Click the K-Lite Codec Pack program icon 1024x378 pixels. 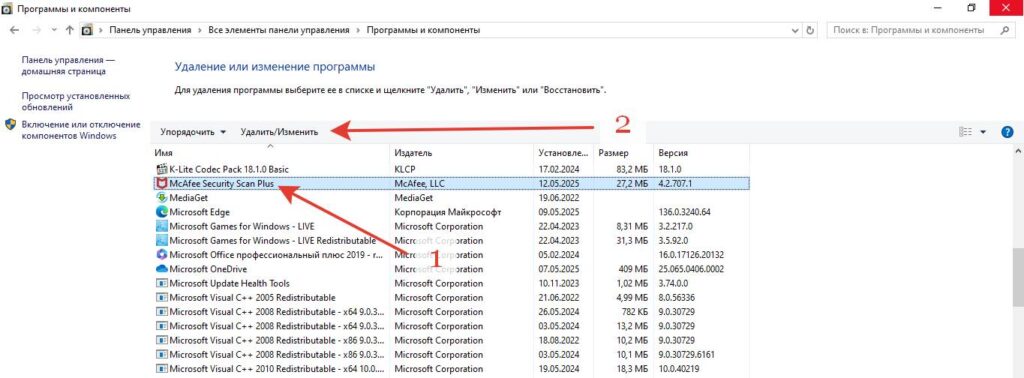pos(162,169)
